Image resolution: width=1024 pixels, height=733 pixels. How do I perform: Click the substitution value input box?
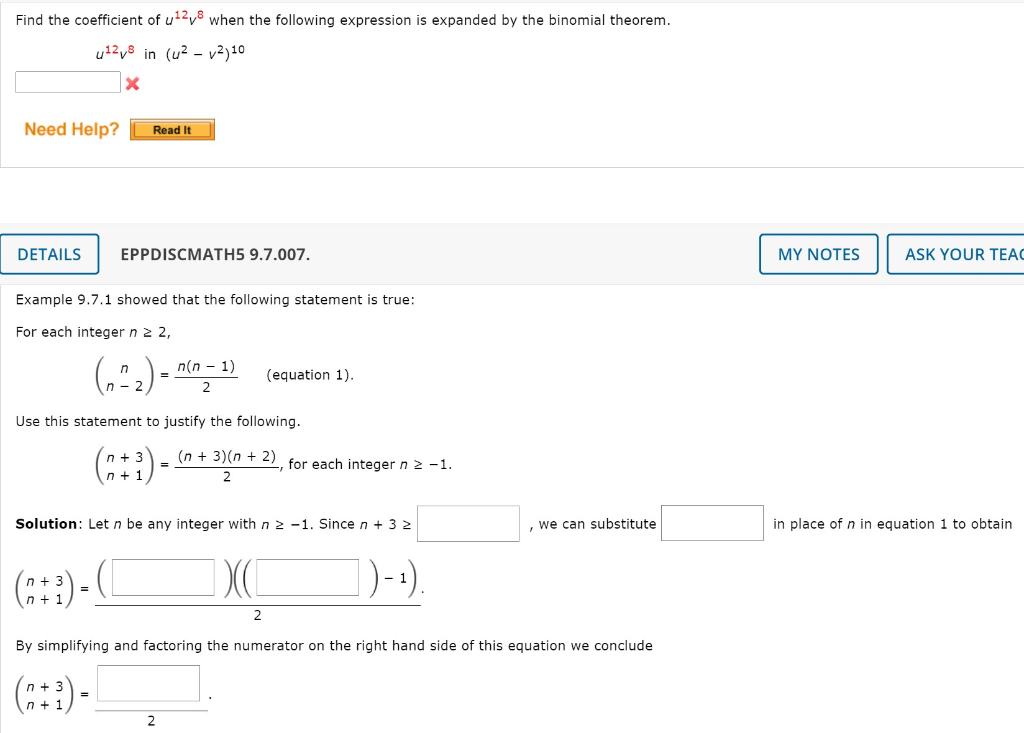tap(712, 522)
